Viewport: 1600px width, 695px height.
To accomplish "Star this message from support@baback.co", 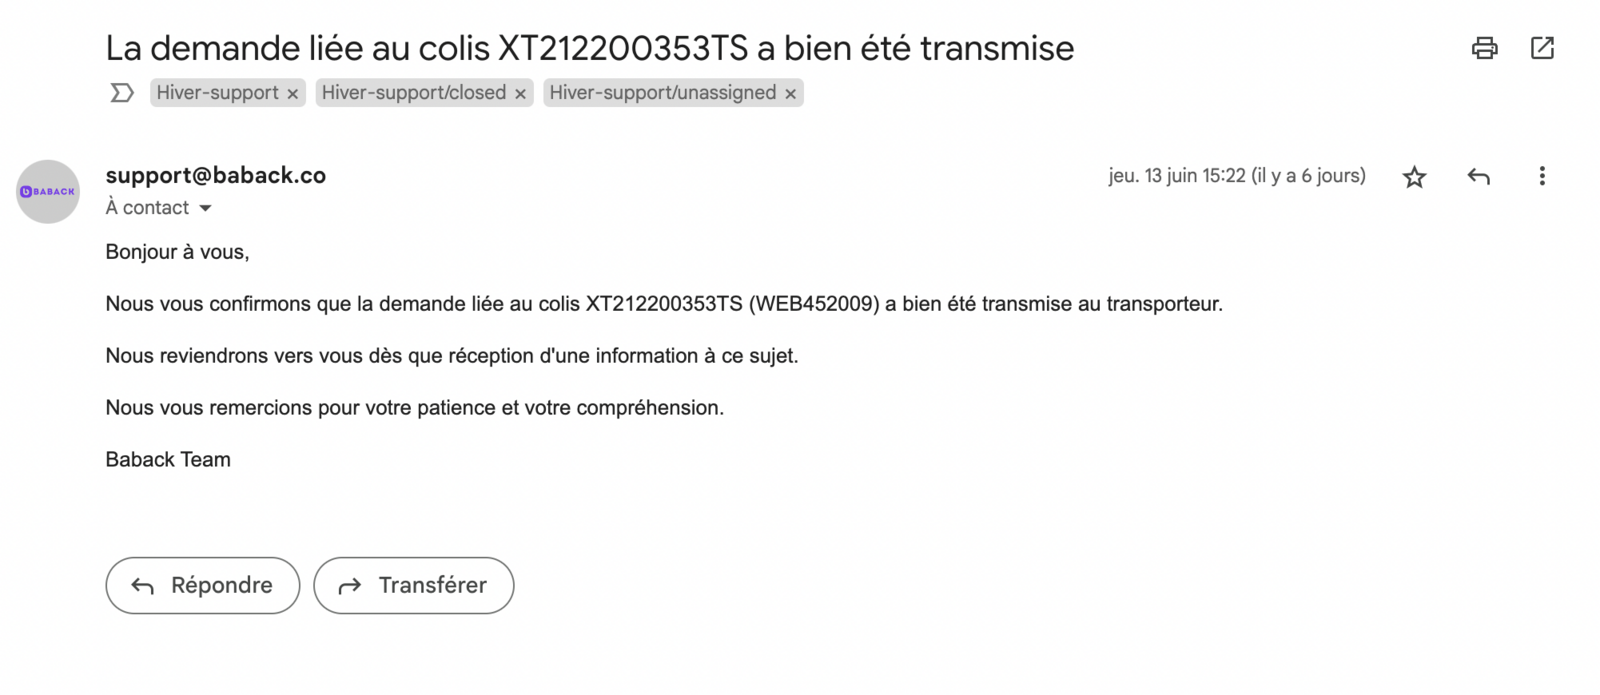I will pyautogui.click(x=1414, y=177).
